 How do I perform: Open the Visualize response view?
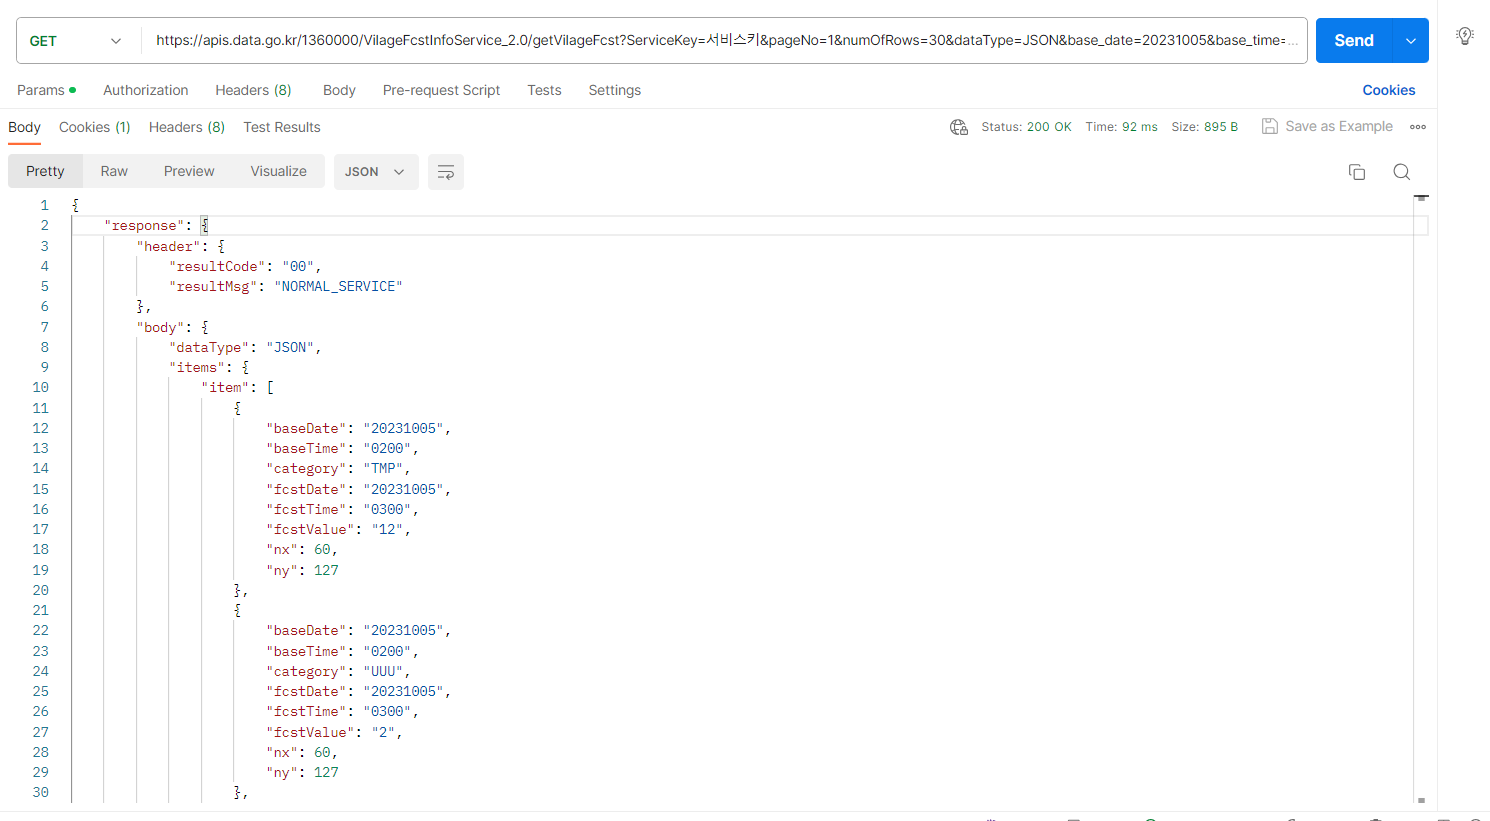279,171
